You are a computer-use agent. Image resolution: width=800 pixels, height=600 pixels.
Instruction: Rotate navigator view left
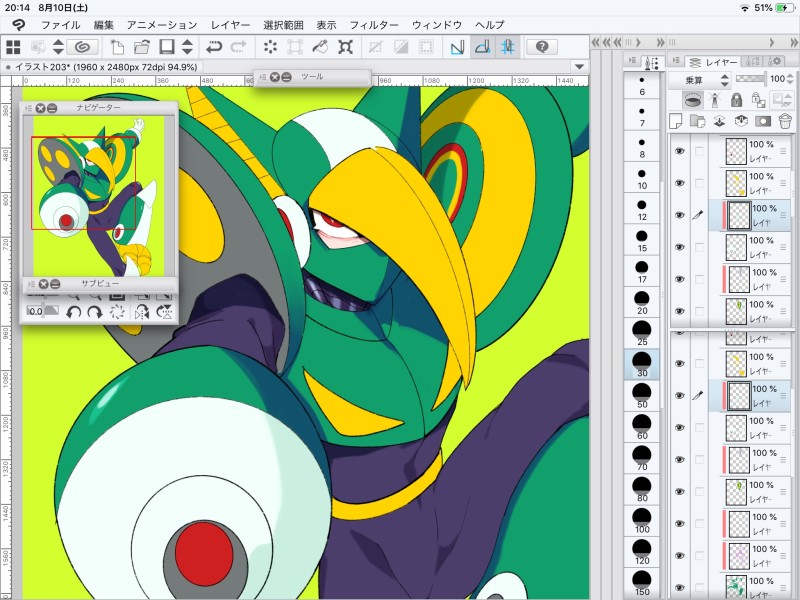(x=73, y=312)
